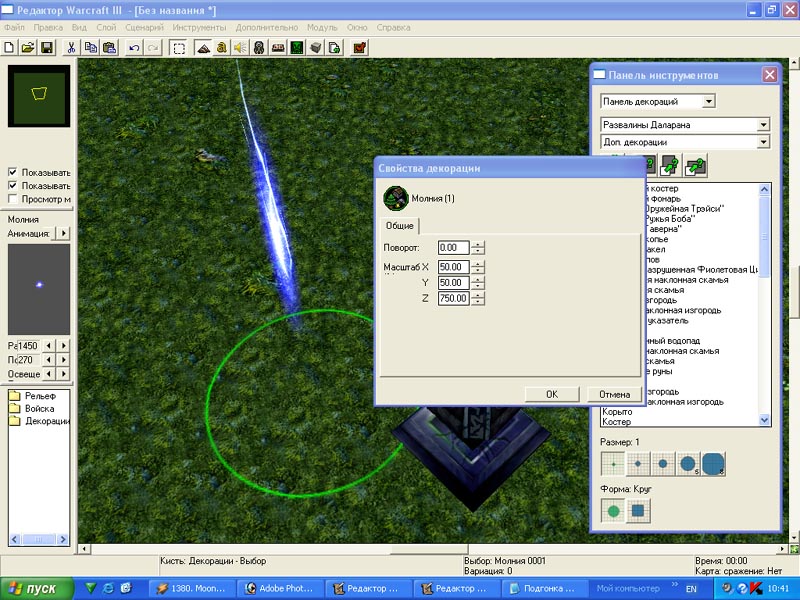
Task: Click the left increment arrow beside the 1450 value
Action: [48, 345]
